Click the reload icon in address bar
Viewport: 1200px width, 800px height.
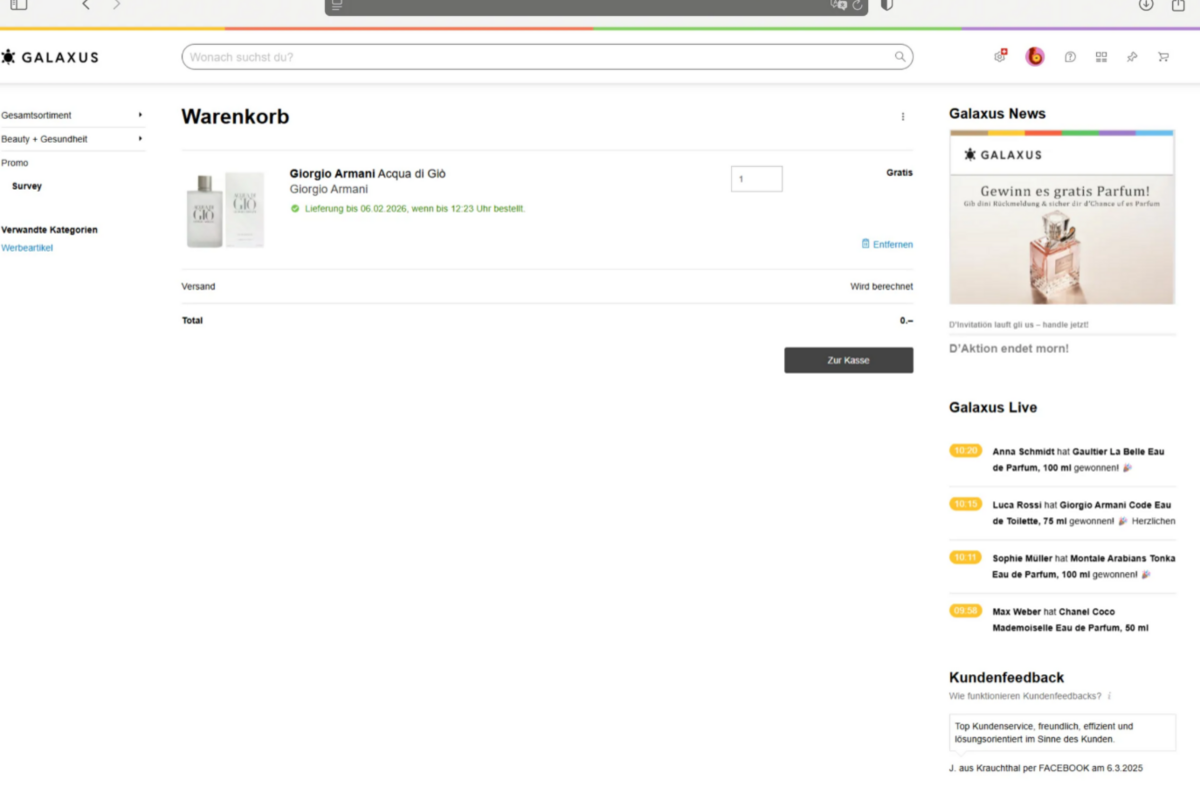pos(857,5)
